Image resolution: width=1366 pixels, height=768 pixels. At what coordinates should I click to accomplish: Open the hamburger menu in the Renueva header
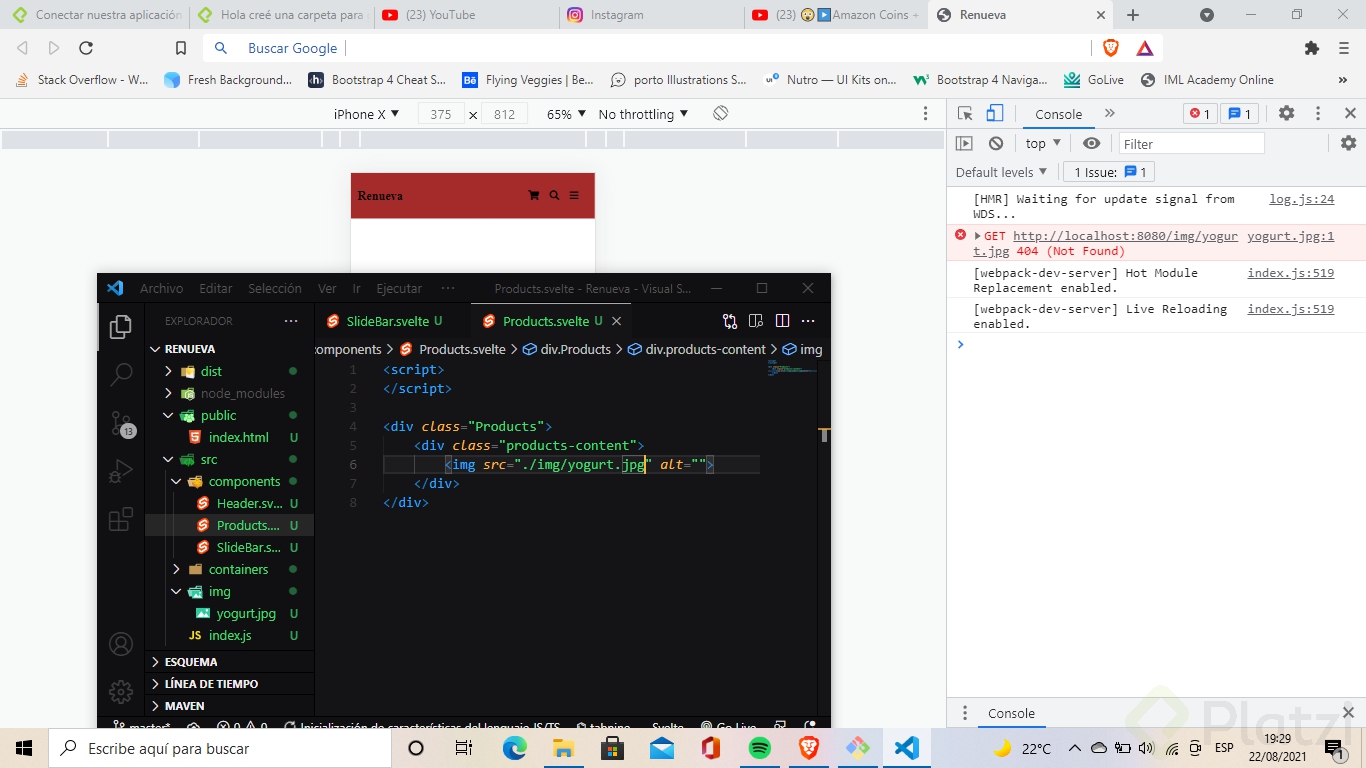(574, 196)
